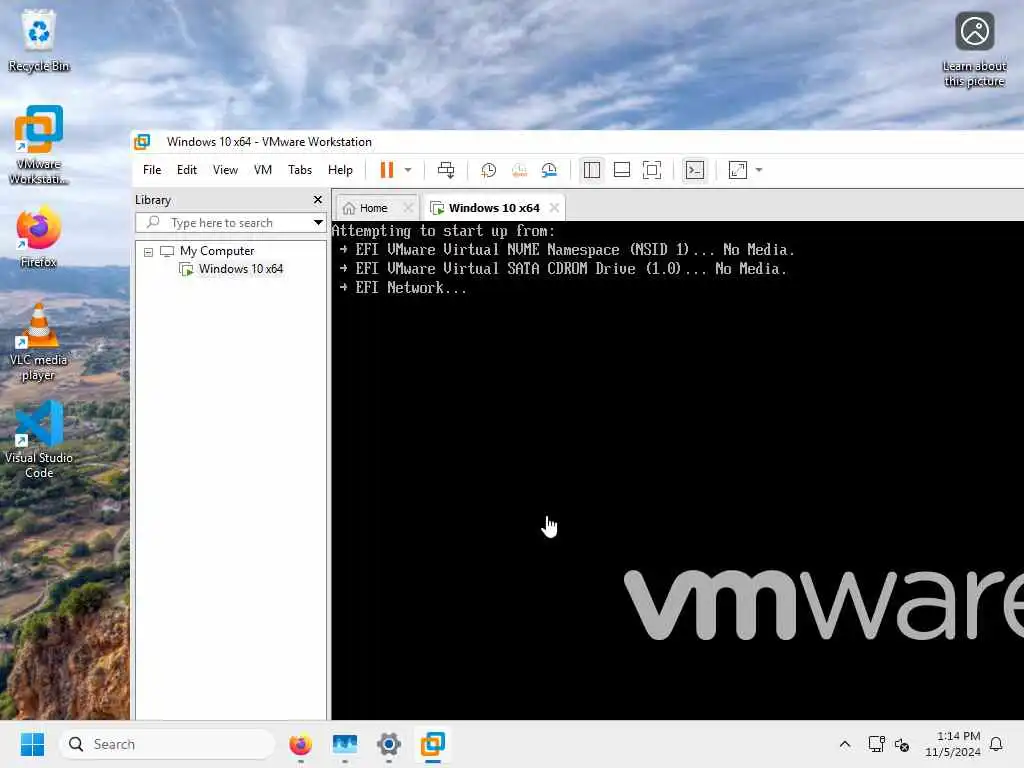
Task: Click the VMware Workstation title bar icon
Action: click(x=142, y=142)
